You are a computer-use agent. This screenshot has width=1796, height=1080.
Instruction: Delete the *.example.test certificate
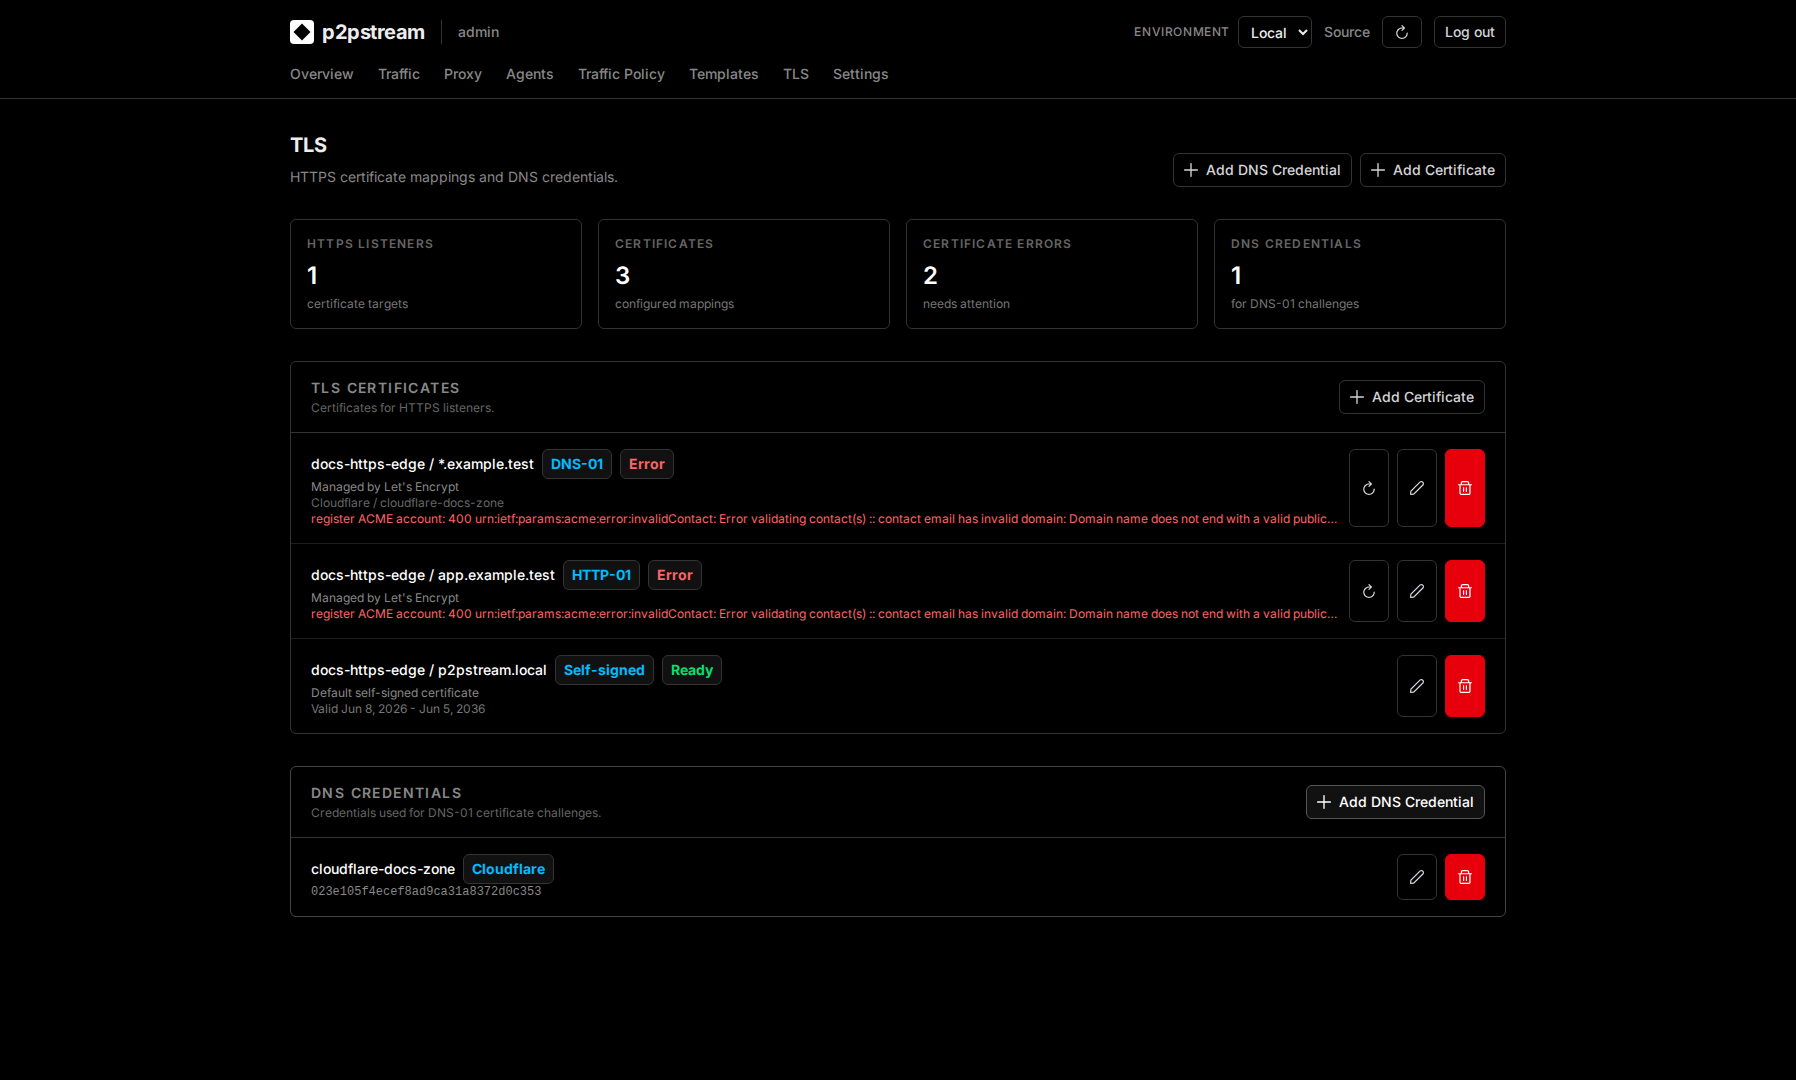click(x=1465, y=488)
